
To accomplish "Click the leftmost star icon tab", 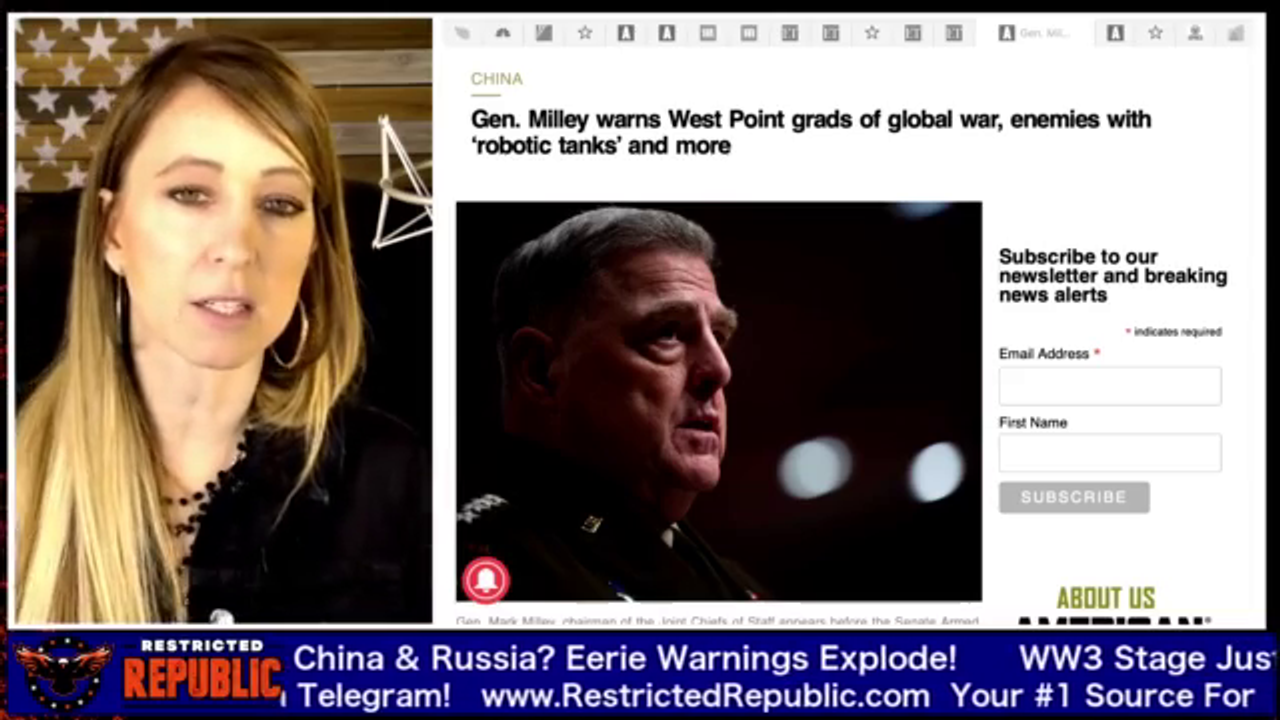I will tap(585, 33).
